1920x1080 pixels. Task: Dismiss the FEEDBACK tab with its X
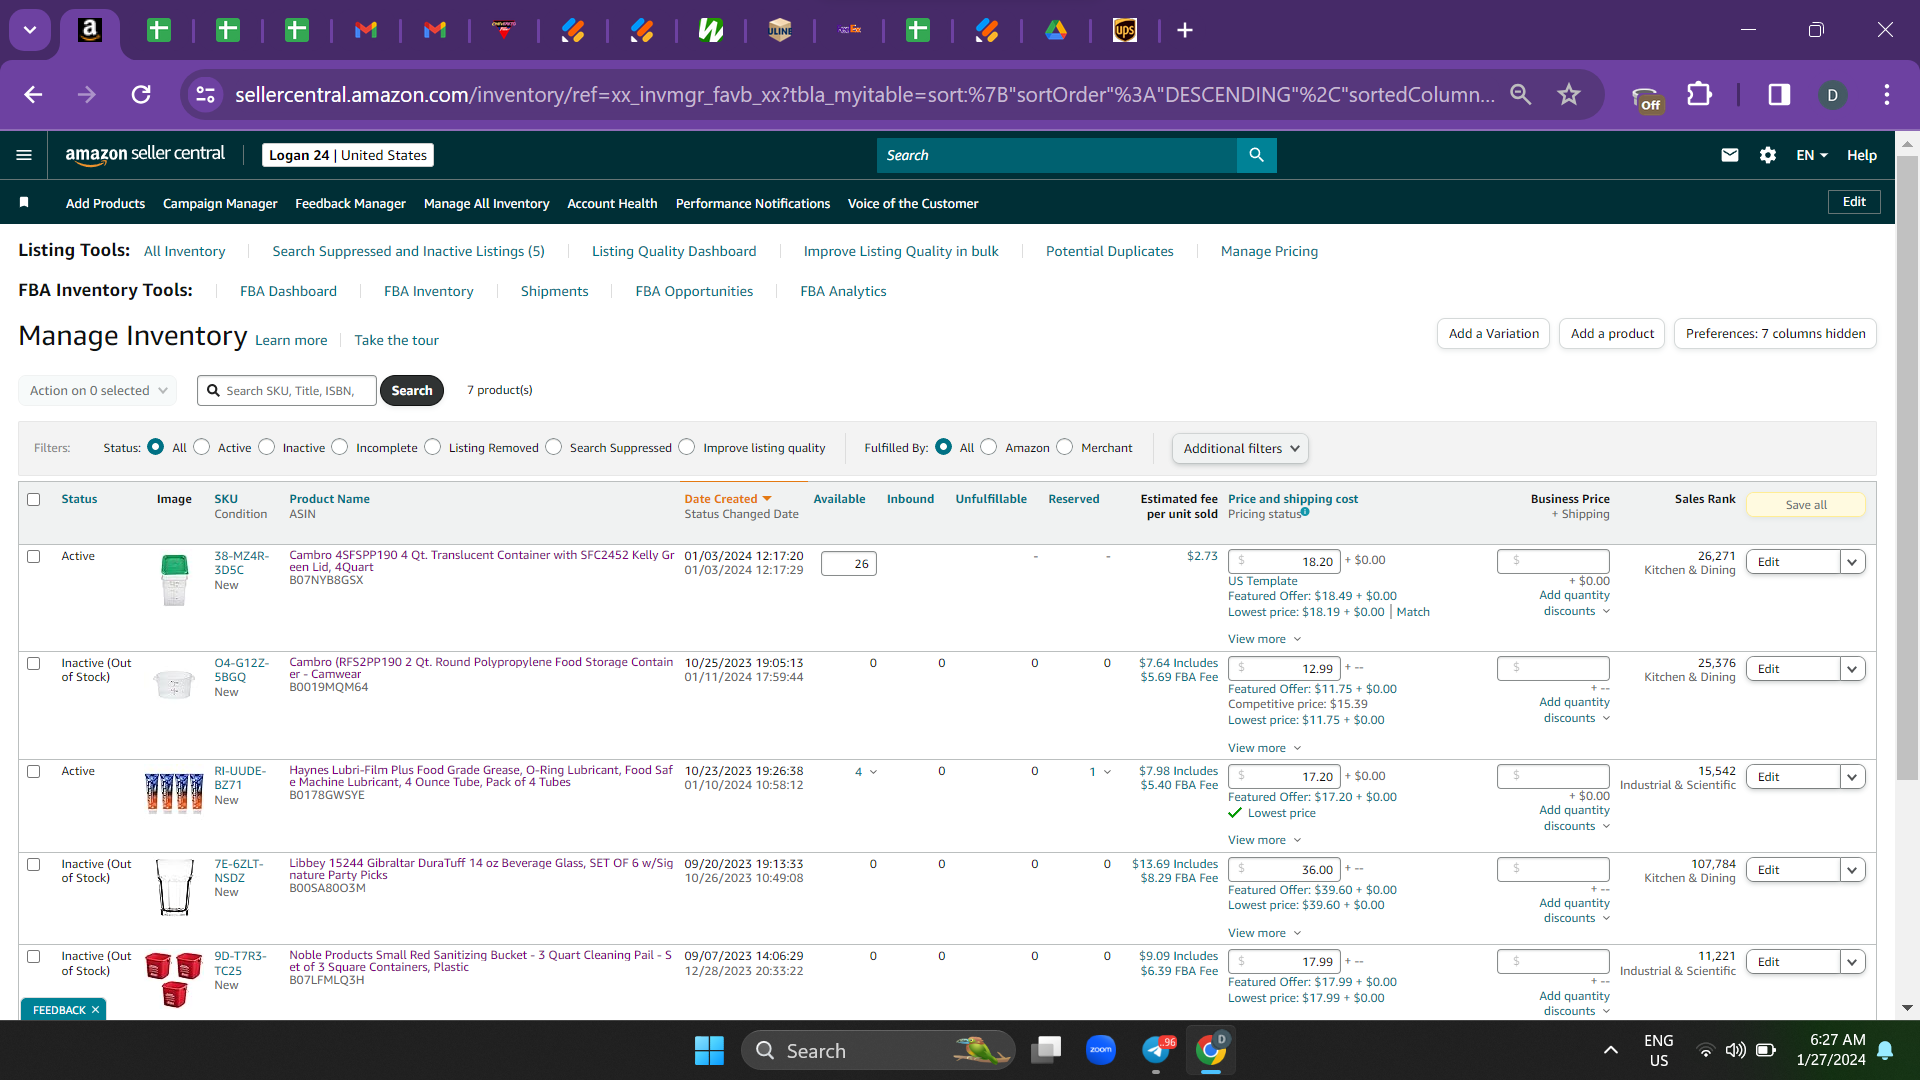(x=95, y=1010)
